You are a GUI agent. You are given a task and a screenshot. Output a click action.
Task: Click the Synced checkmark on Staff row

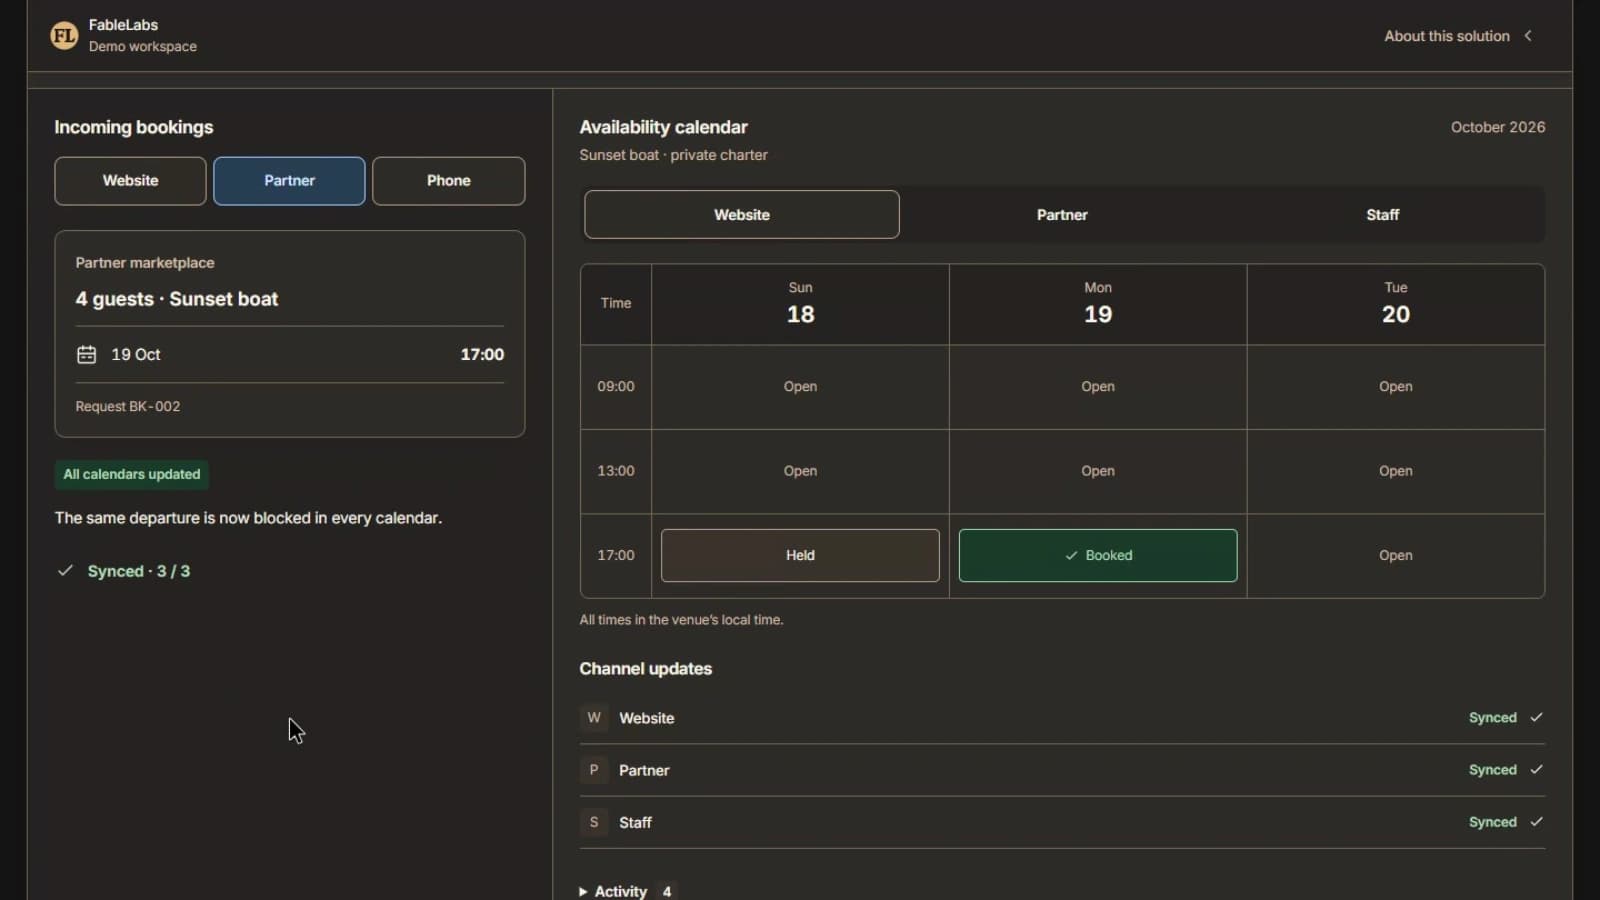pos(1537,821)
